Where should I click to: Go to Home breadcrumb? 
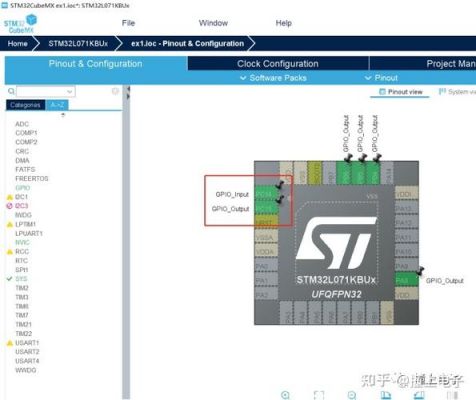(x=18, y=44)
